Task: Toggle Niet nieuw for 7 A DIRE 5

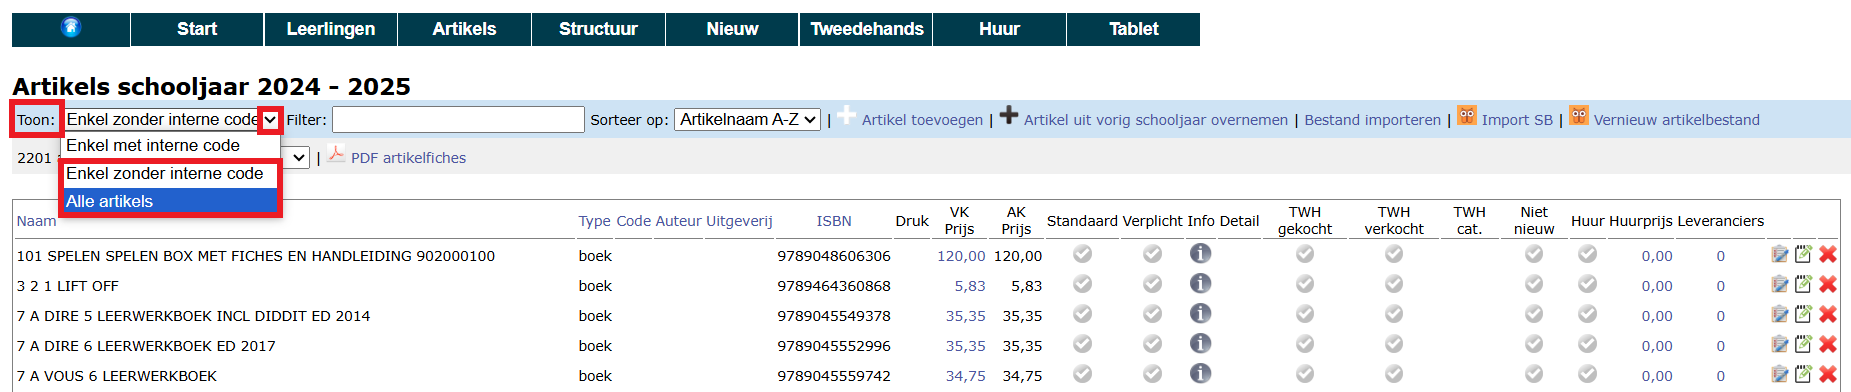Action: (x=1534, y=315)
